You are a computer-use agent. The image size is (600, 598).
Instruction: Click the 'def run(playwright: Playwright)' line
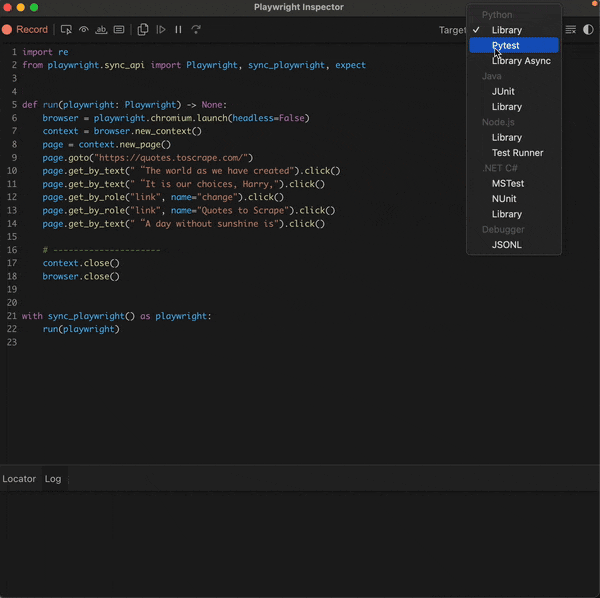tap(124, 105)
